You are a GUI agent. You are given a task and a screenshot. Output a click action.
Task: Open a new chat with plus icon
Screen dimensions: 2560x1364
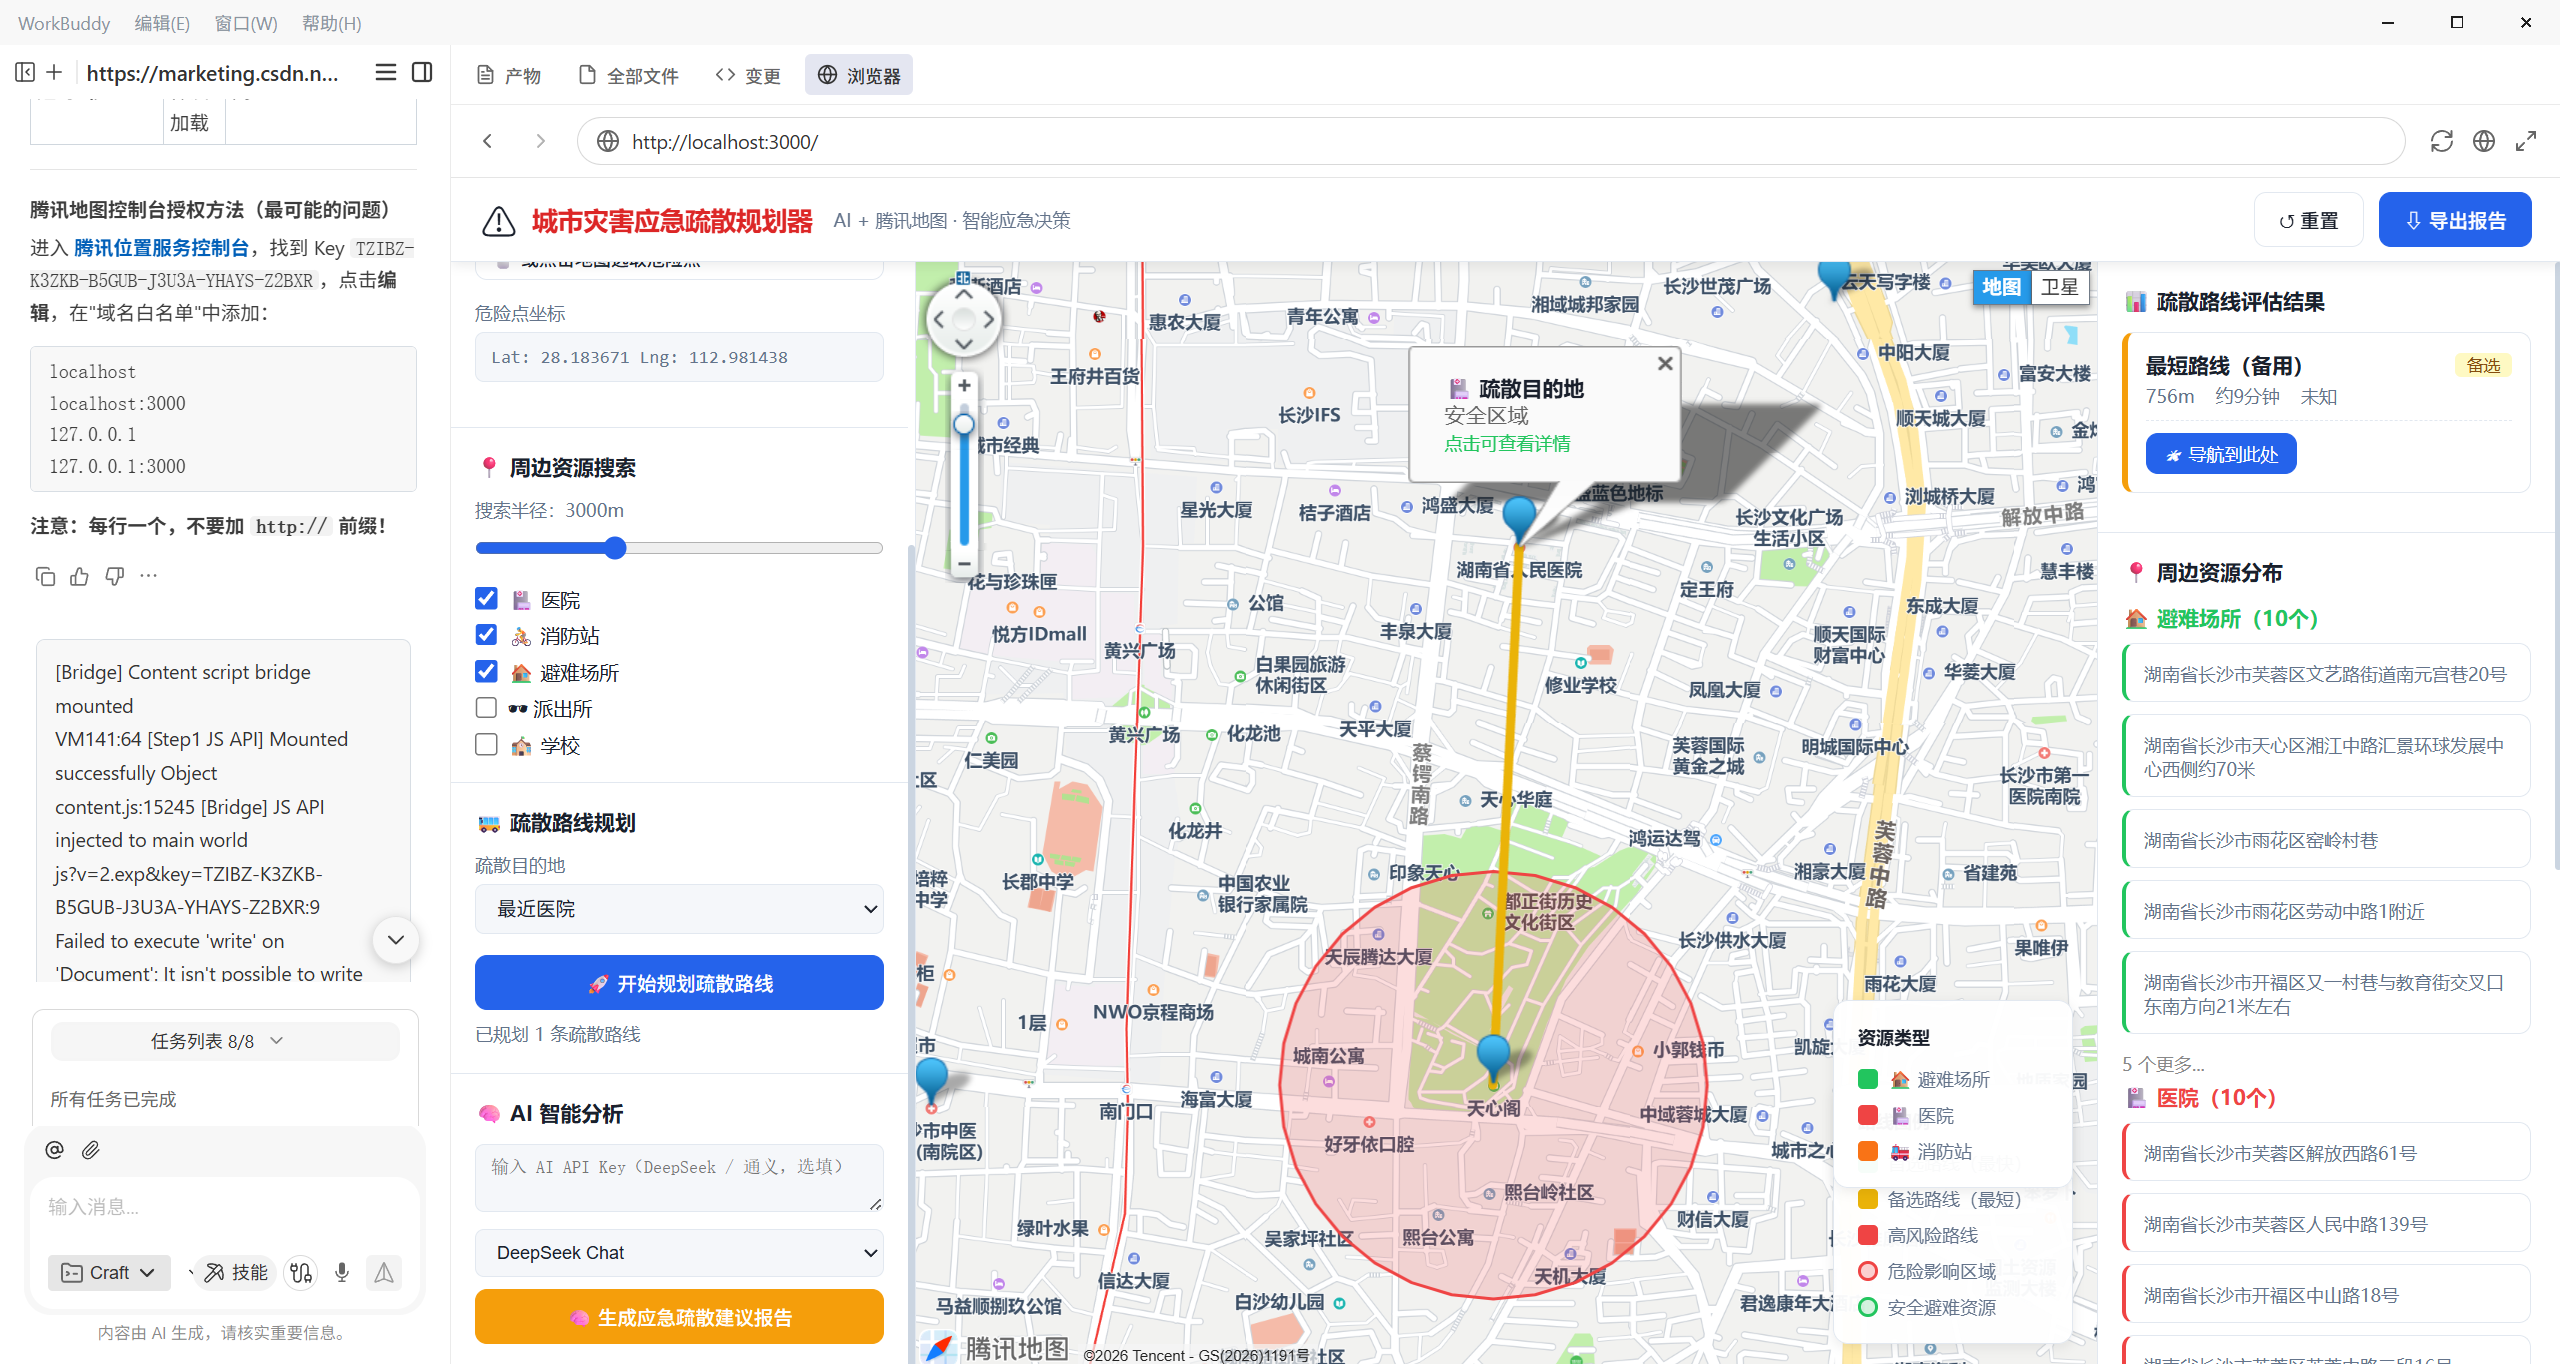tap(54, 72)
